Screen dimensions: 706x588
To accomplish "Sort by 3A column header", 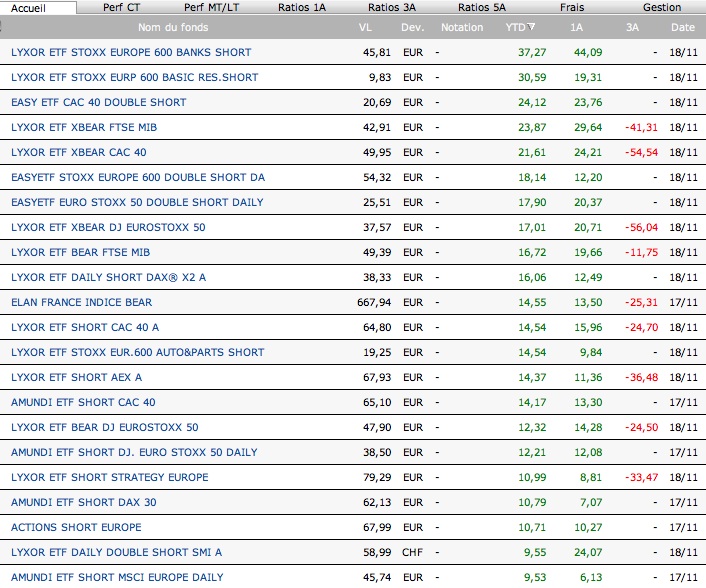I will (632, 27).
